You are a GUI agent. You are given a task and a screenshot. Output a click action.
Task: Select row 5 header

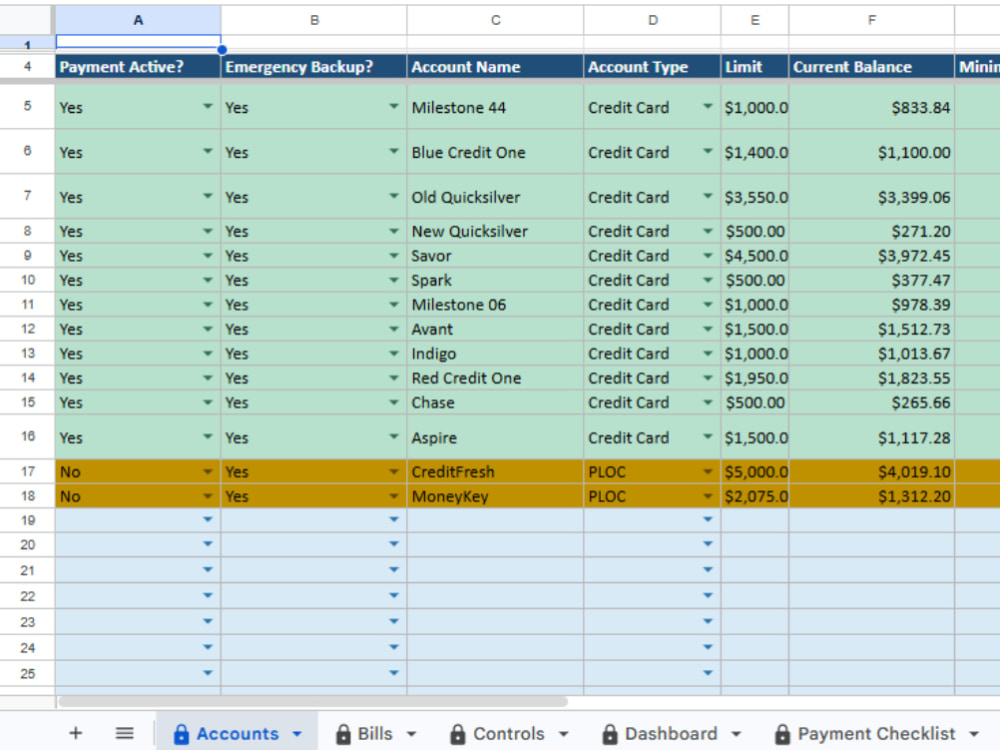click(x=27, y=106)
